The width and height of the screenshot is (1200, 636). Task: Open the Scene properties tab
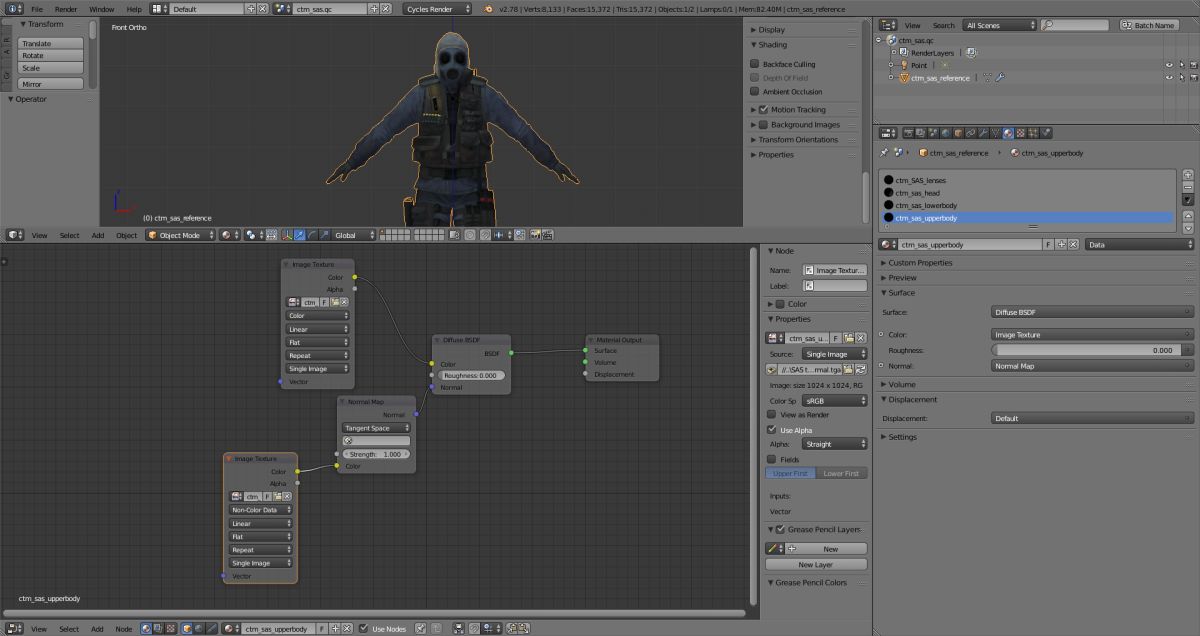933,132
